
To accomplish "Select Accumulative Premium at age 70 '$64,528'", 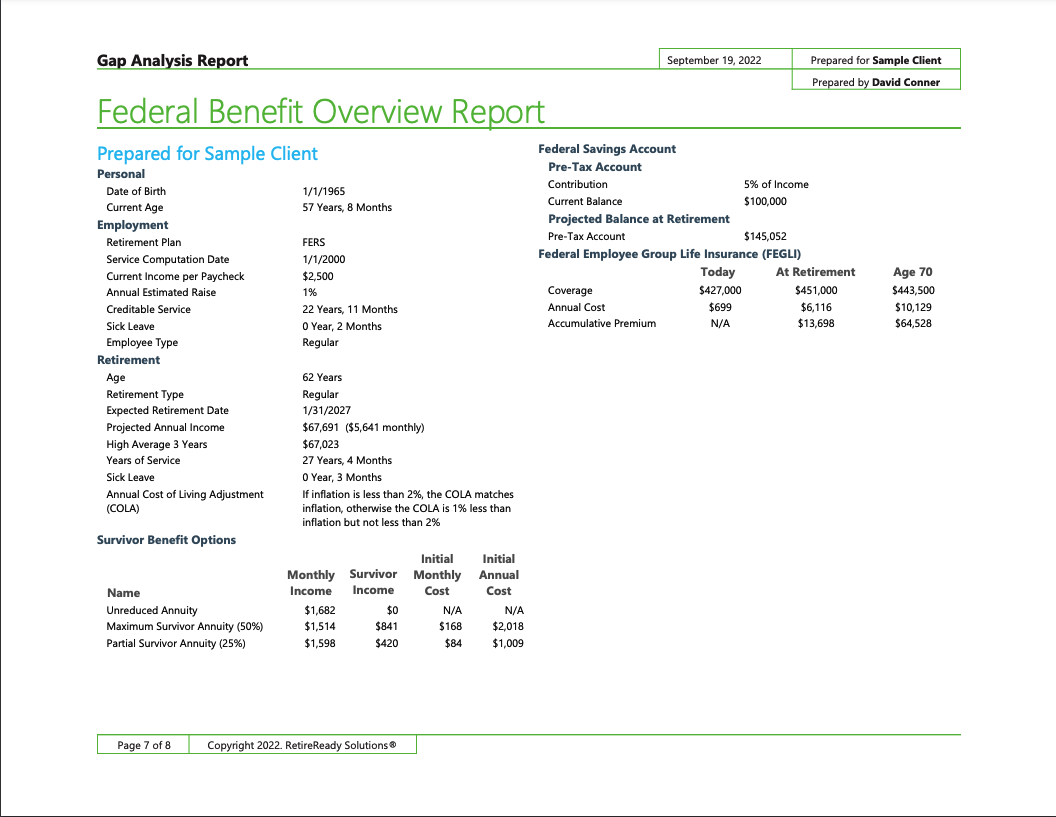I will (913, 323).
